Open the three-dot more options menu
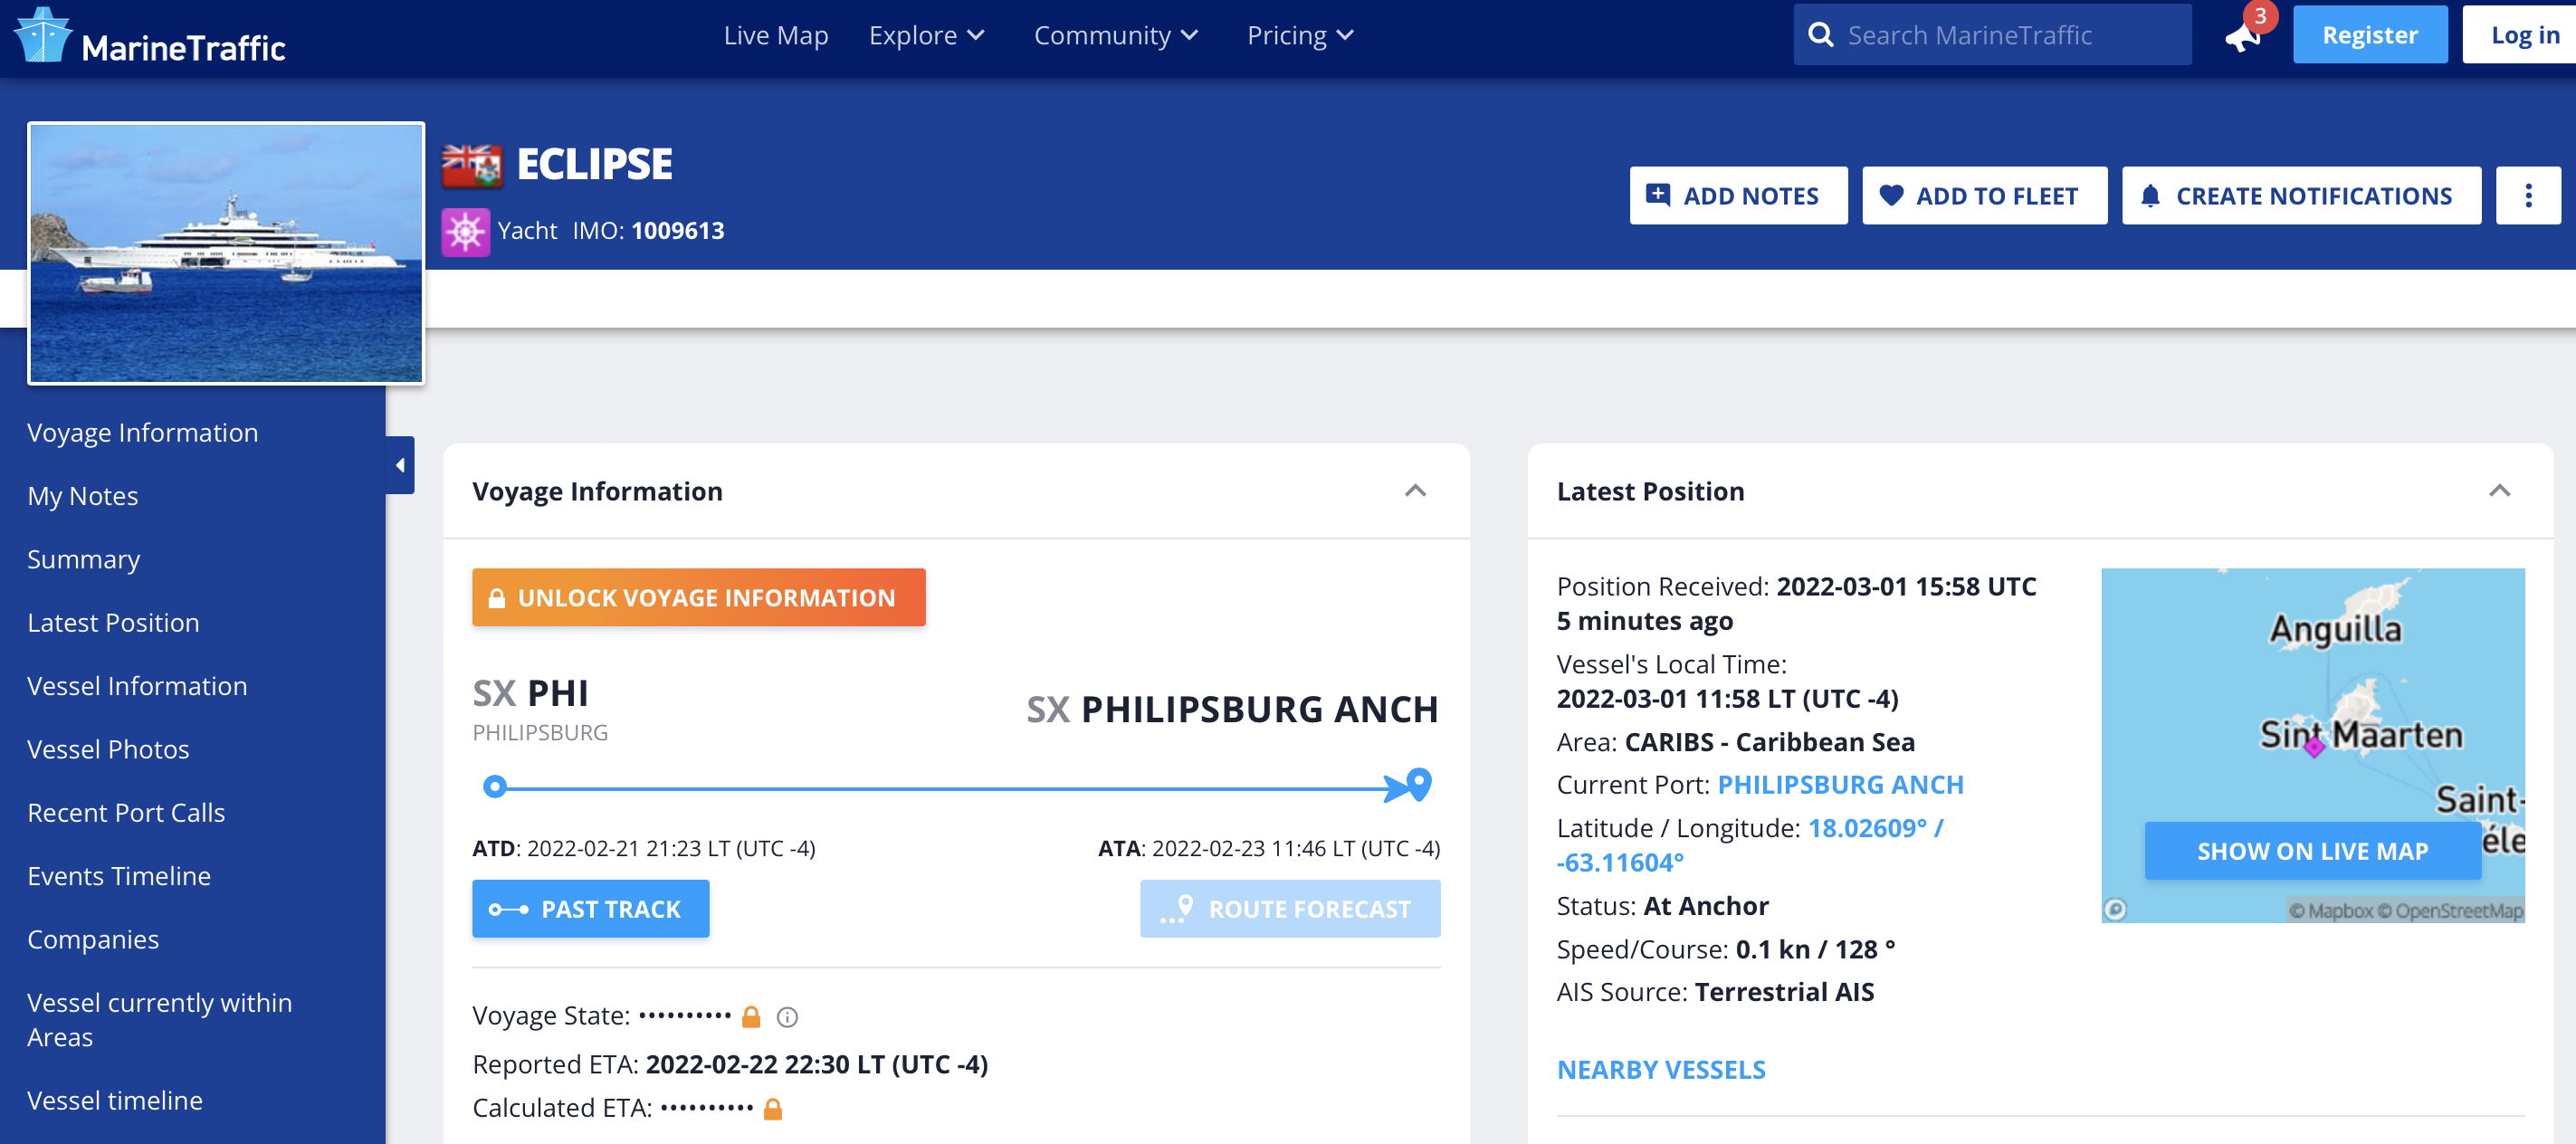This screenshot has width=2576, height=1144. (2527, 196)
